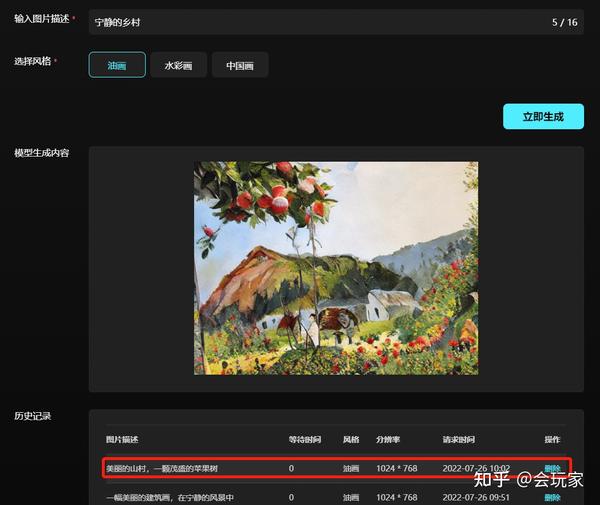The image size is (600, 505).
Task: Select the 中国画 style option
Action: [240, 65]
